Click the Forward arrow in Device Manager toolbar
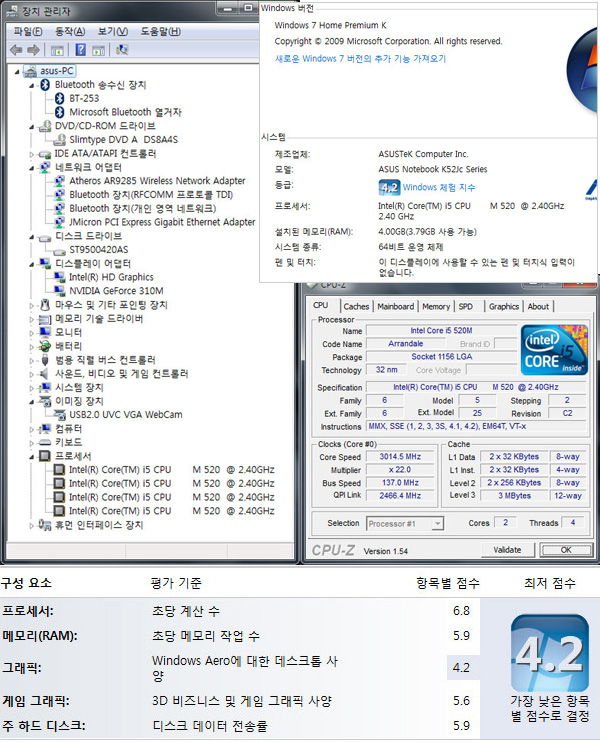 (x=33, y=50)
